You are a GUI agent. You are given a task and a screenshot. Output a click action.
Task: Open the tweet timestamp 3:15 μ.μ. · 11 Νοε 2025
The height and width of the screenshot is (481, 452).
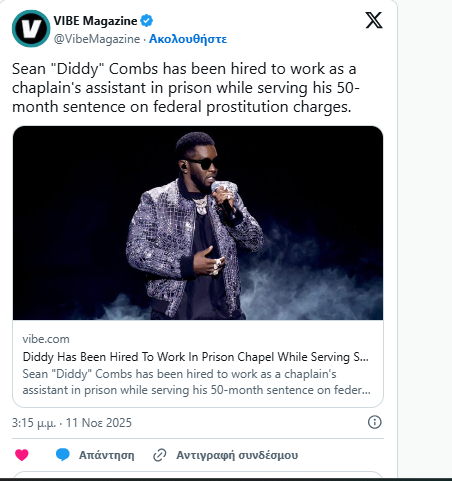(x=72, y=423)
